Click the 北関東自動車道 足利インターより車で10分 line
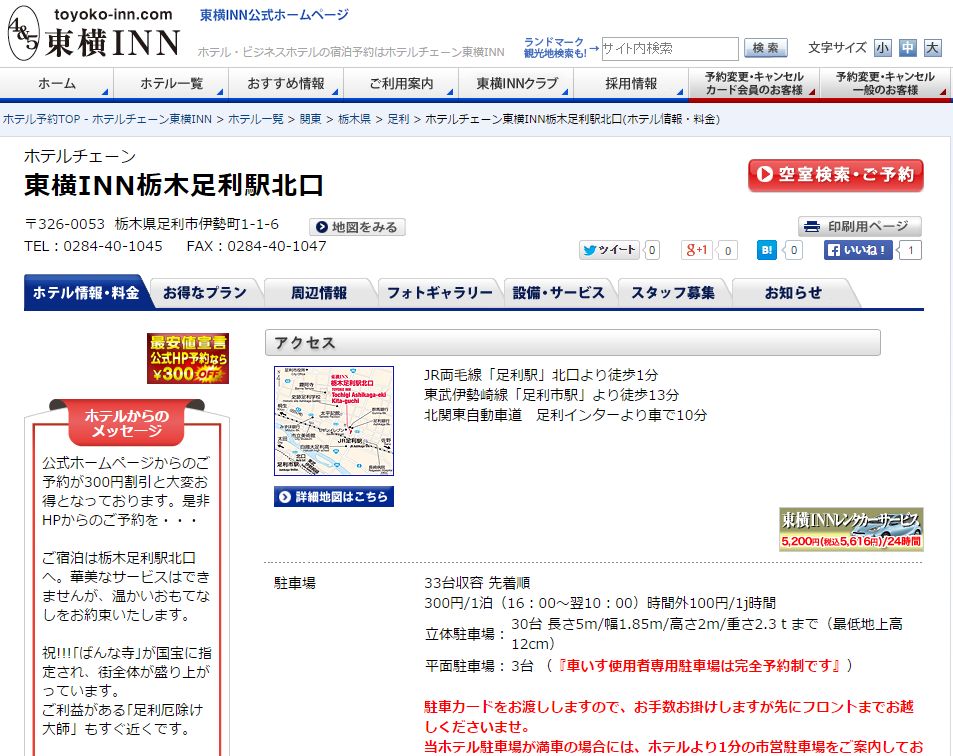The width and height of the screenshot is (953, 756). click(x=565, y=415)
